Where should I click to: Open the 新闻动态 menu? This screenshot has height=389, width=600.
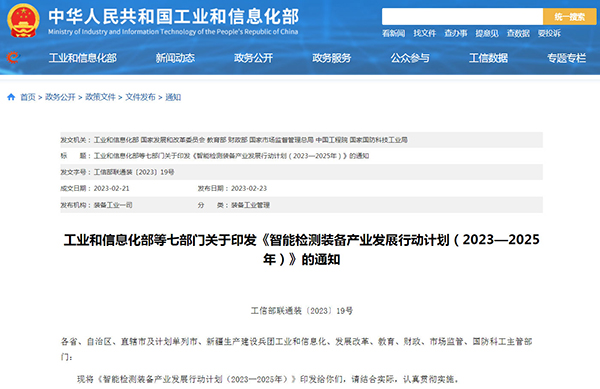point(175,58)
